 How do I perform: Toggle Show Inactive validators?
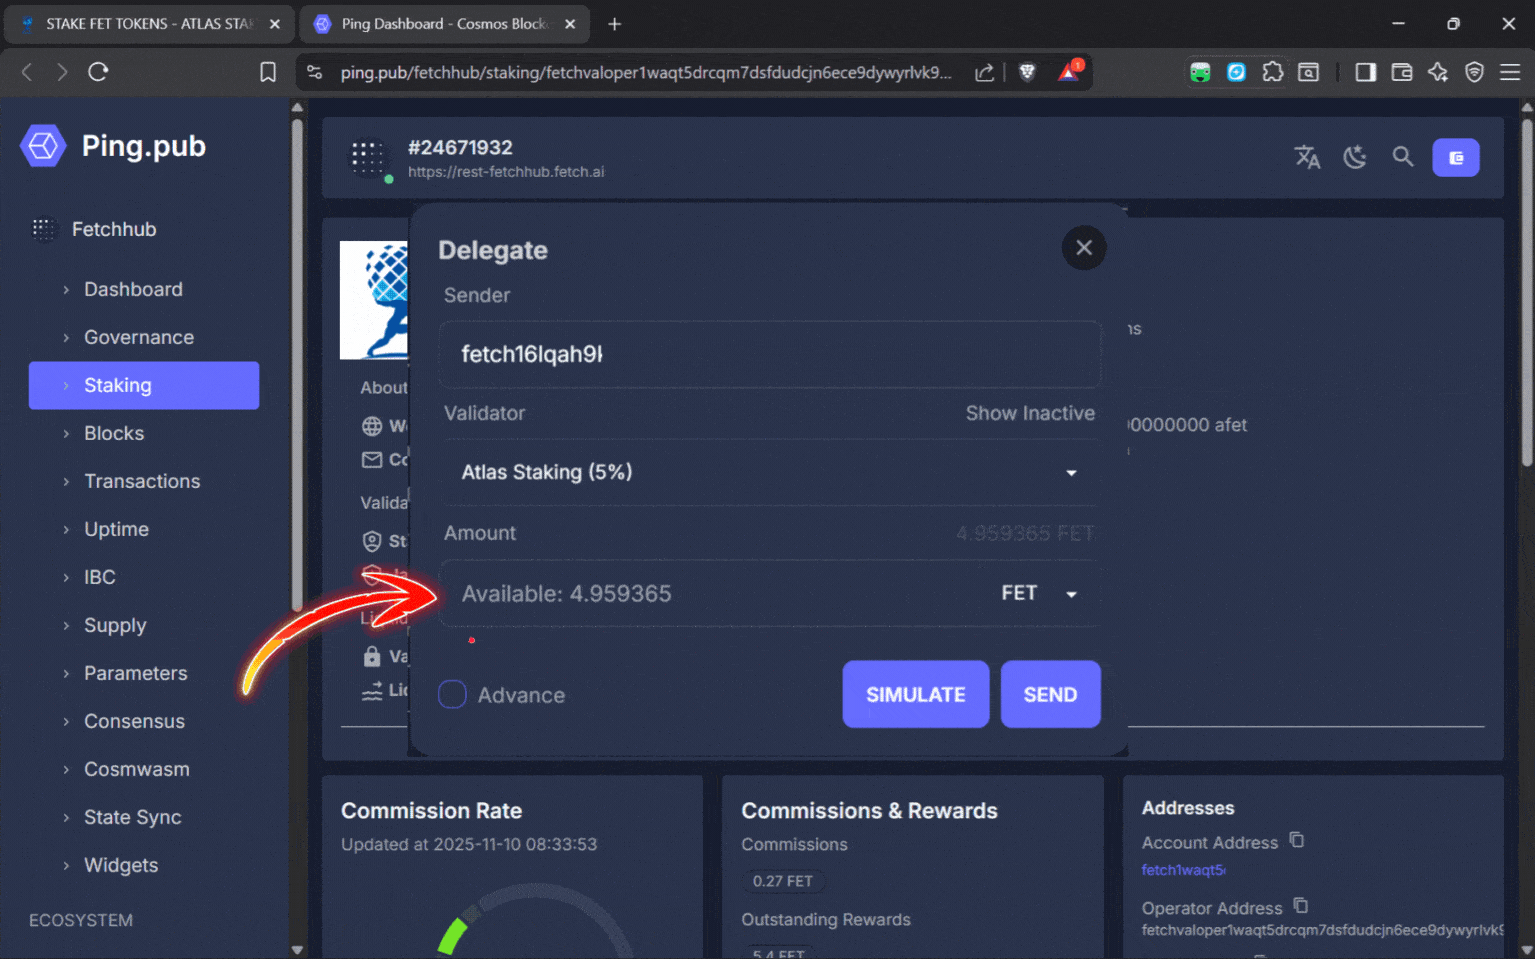point(1030,413)
